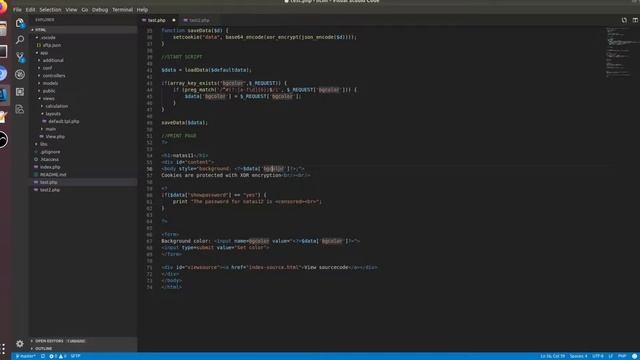Open the Go menu
This screenshot has width=640, height=360.
84,9
